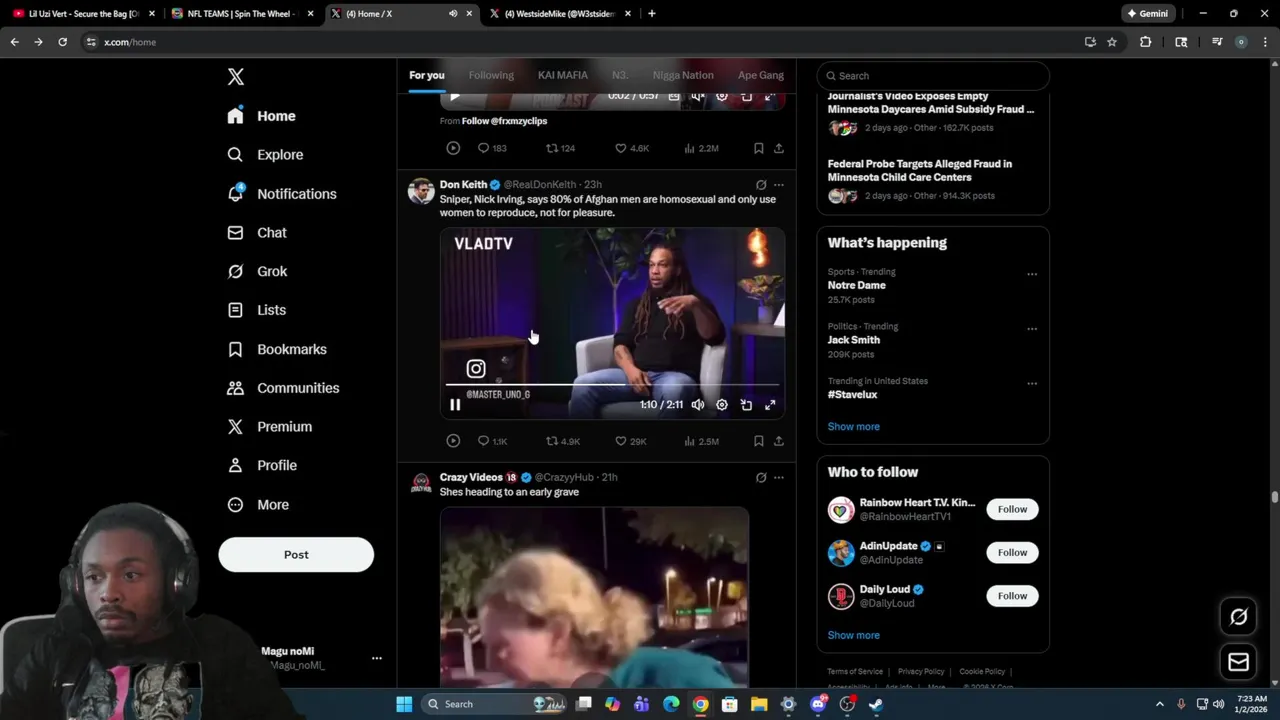Open Communities in the sidebar
The image size is (1280, 720).
(283, 388)
